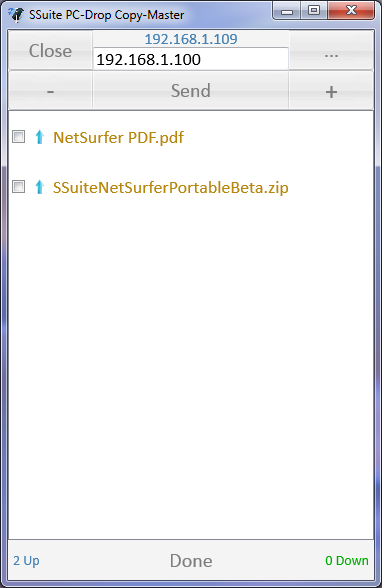Focus the IP address field 192.168.1.100
This screenshot has height=588, width=382.
pos(190,59)
